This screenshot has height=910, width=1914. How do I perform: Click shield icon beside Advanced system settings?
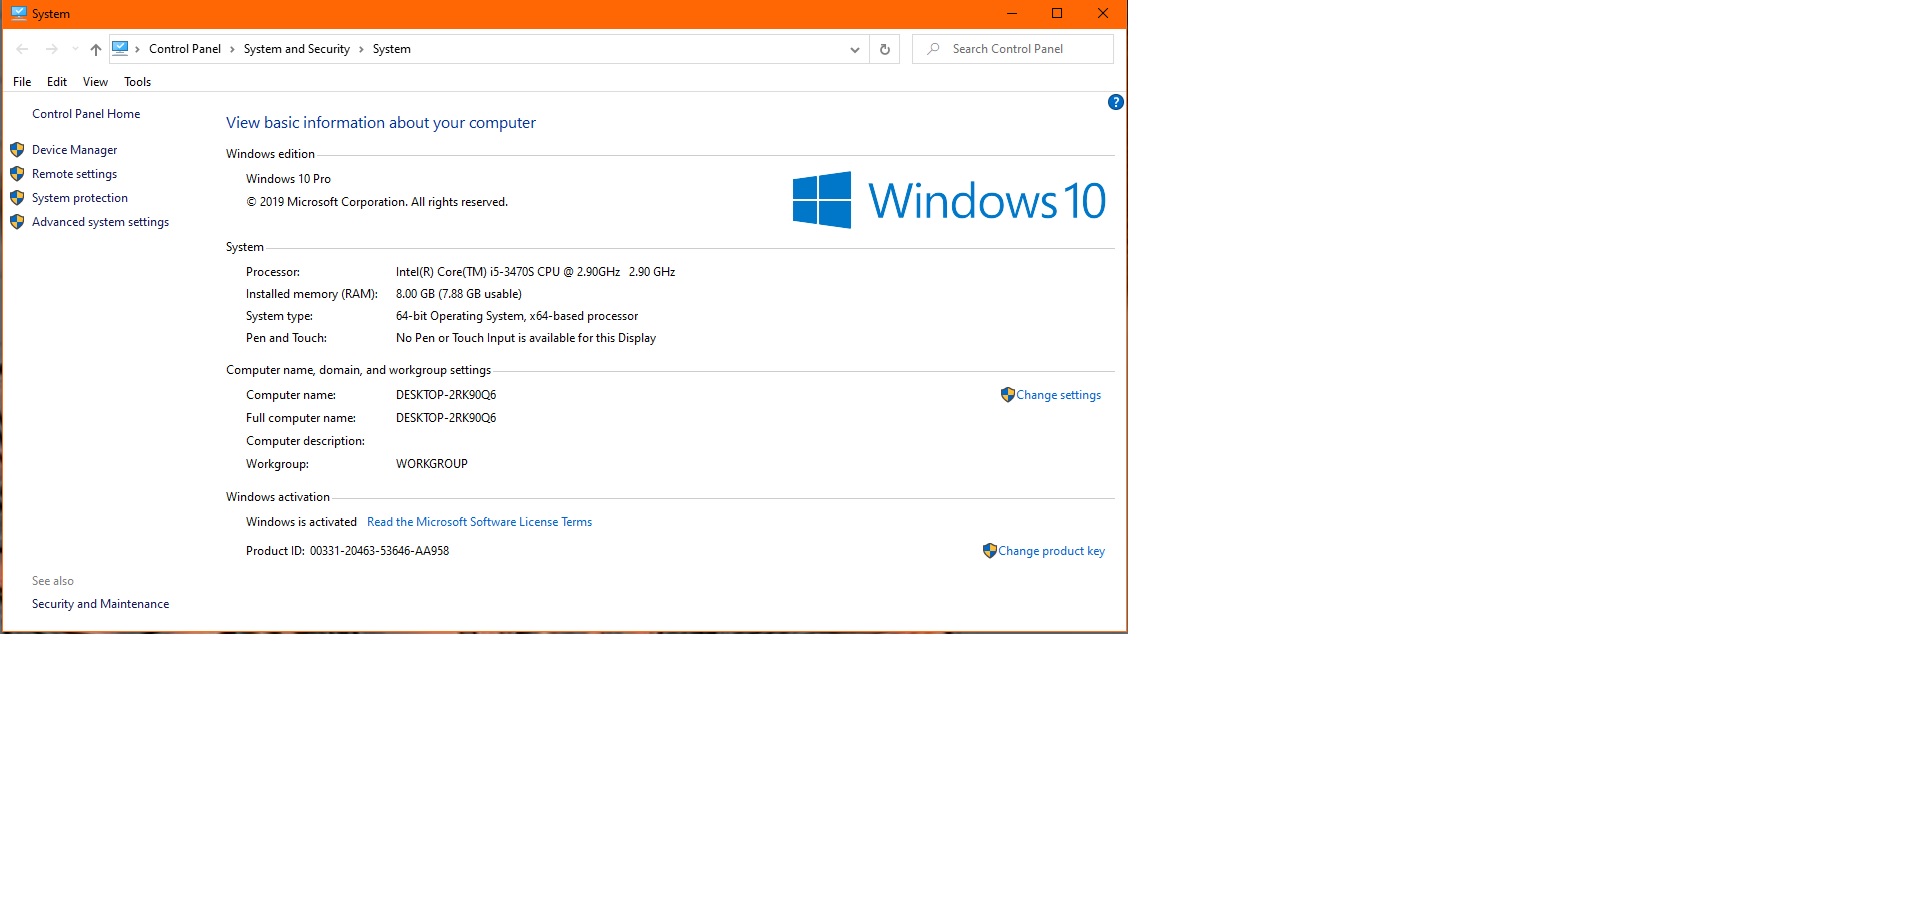(x=17, y=222)
